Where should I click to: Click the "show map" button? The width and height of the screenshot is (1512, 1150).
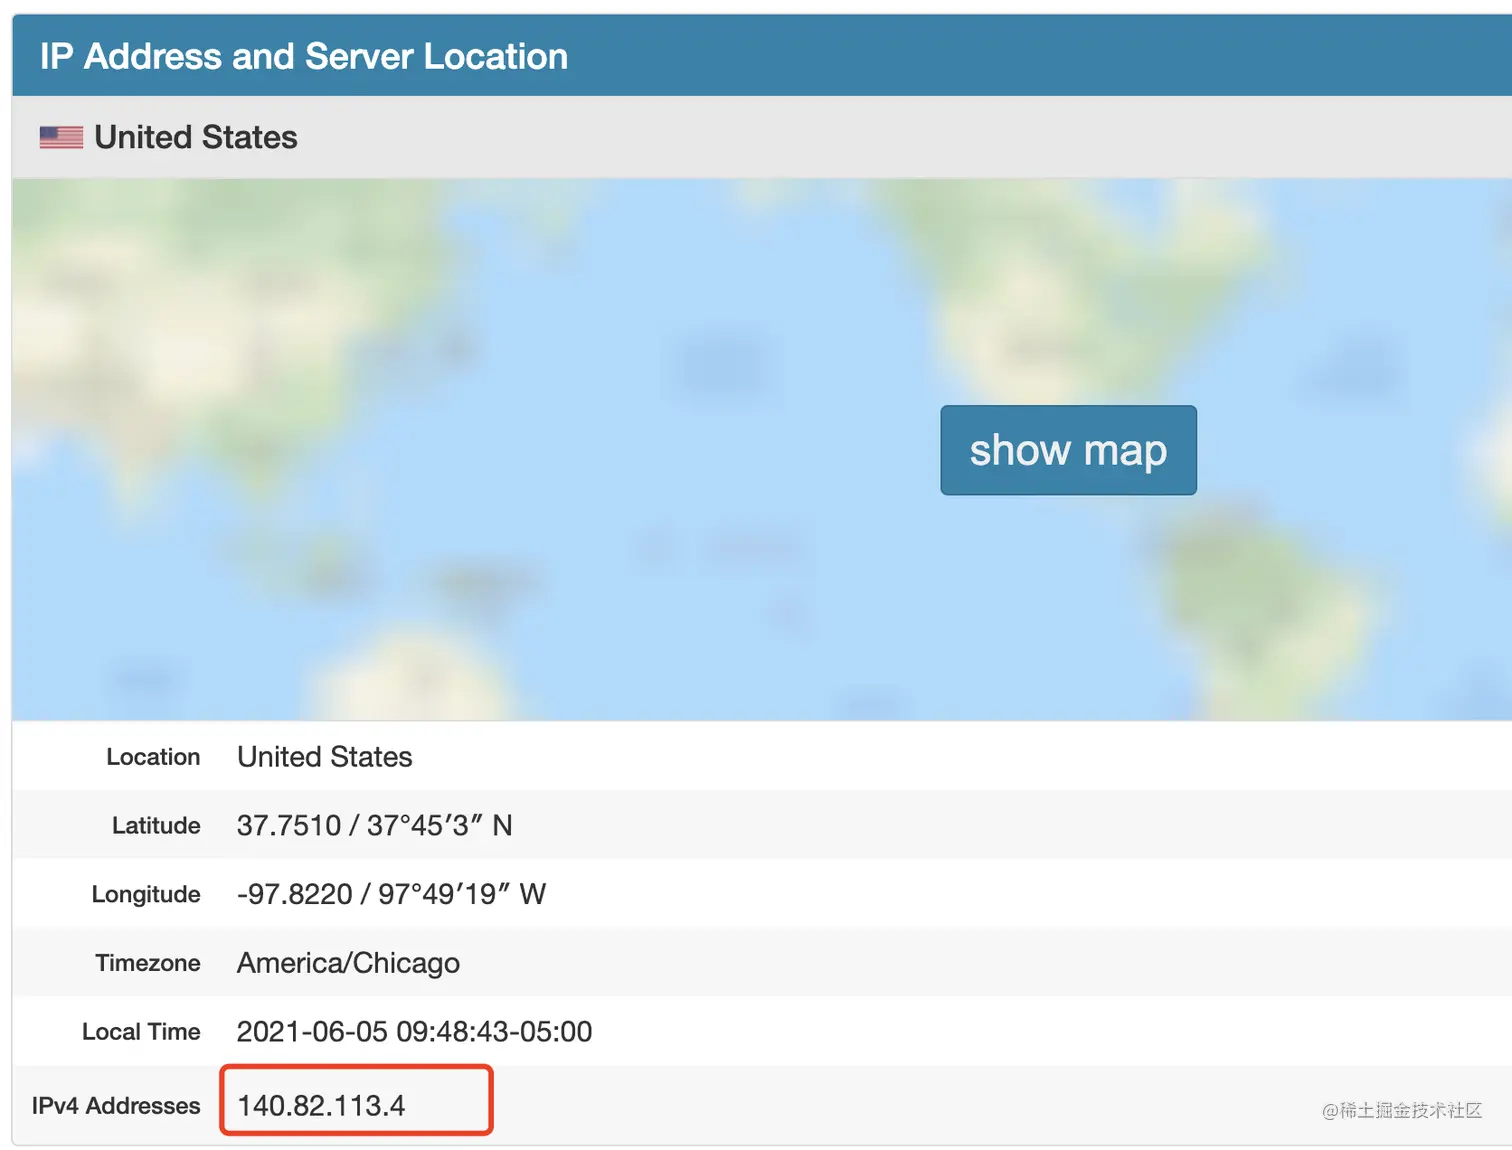1068,450
